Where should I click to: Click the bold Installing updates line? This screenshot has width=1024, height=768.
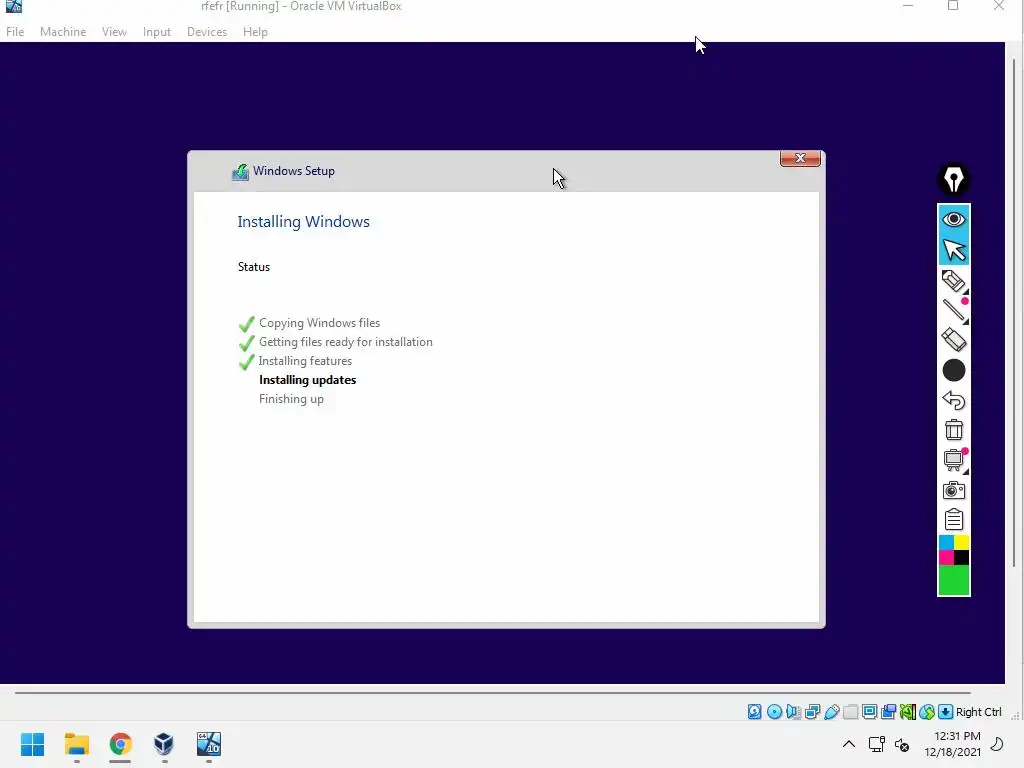308,379
